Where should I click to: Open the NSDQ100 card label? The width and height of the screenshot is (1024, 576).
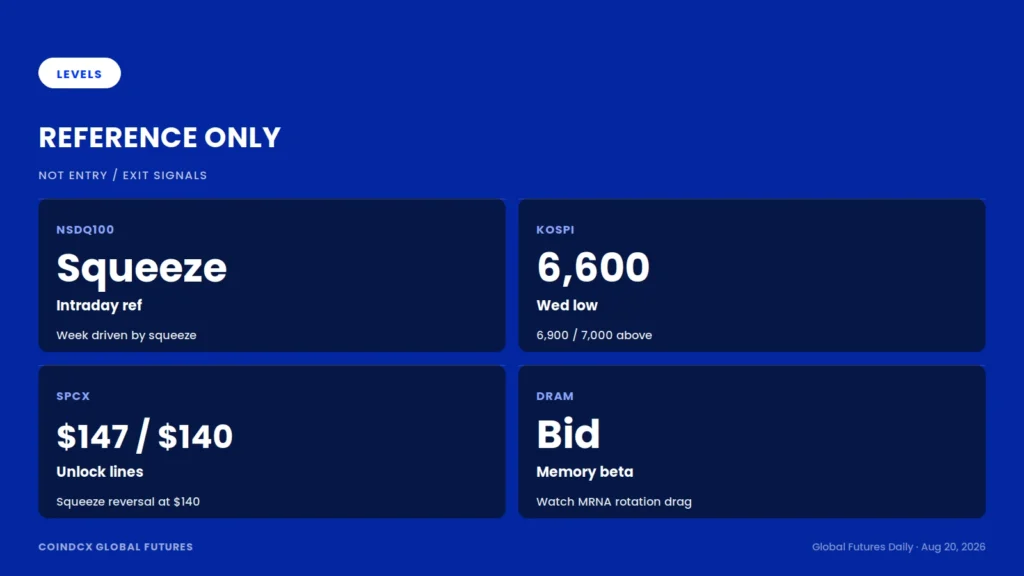tap(85, 230)
